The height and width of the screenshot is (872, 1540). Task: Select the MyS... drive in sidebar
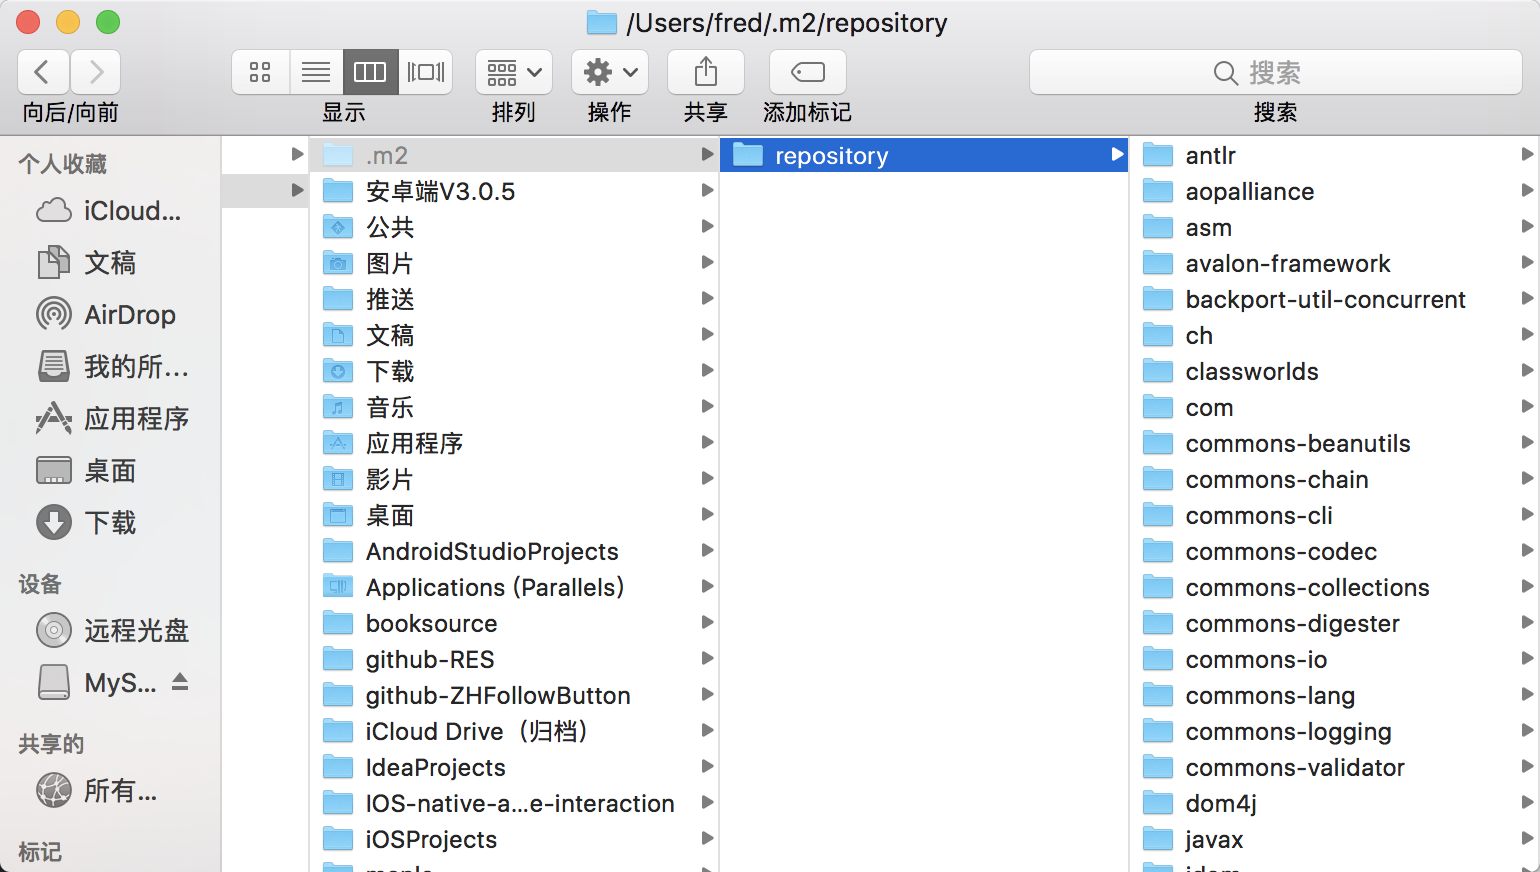pyautogui.click(x=98, y=683)
